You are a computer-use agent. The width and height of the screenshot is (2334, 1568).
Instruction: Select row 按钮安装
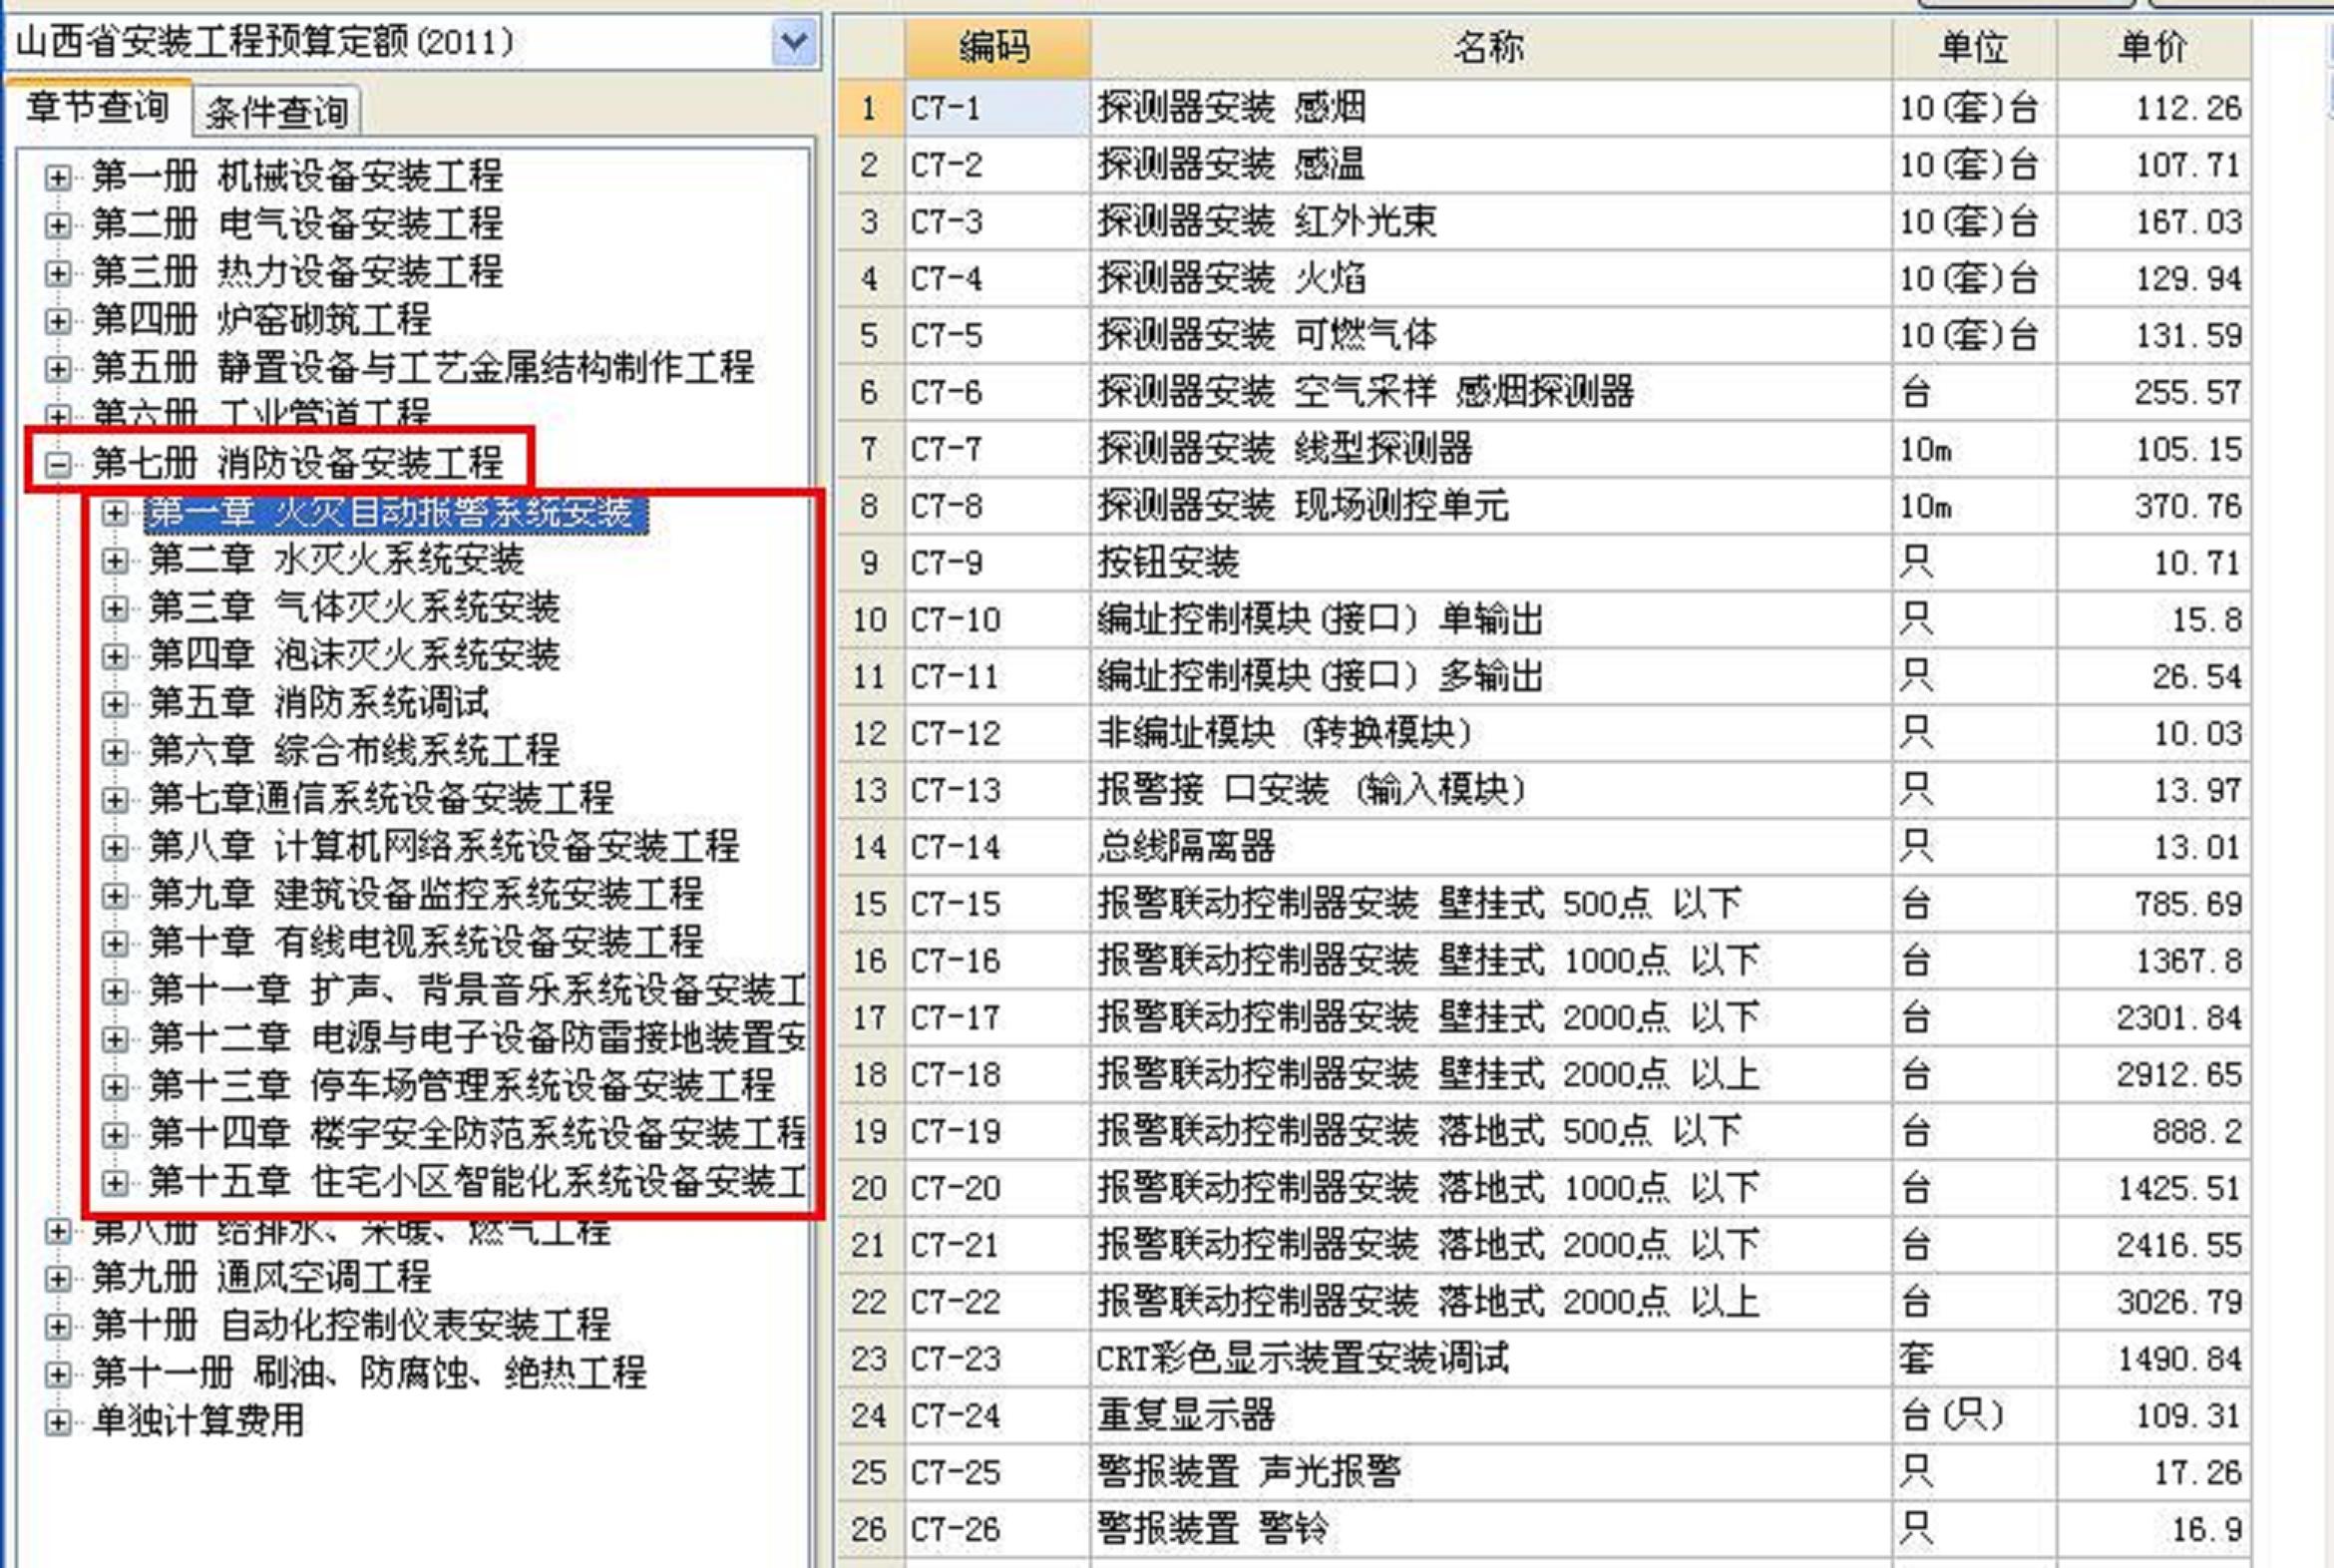click(x=1544, y=563)
